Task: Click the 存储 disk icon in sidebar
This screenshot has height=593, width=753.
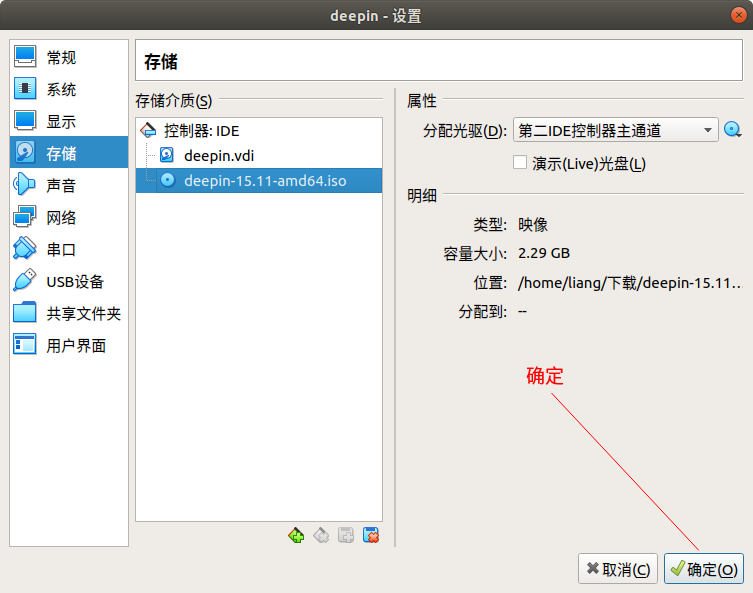Action: 25,152
